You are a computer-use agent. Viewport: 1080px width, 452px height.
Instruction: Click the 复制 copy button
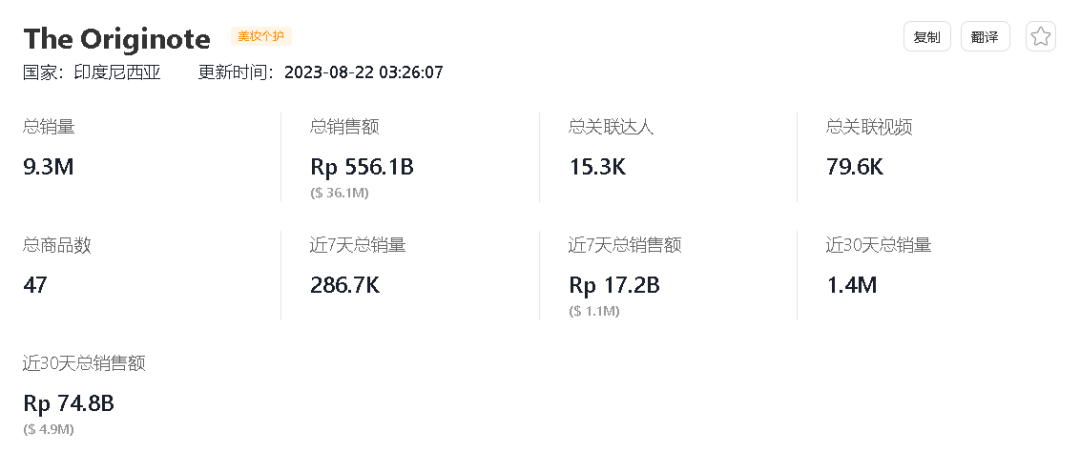927,37
